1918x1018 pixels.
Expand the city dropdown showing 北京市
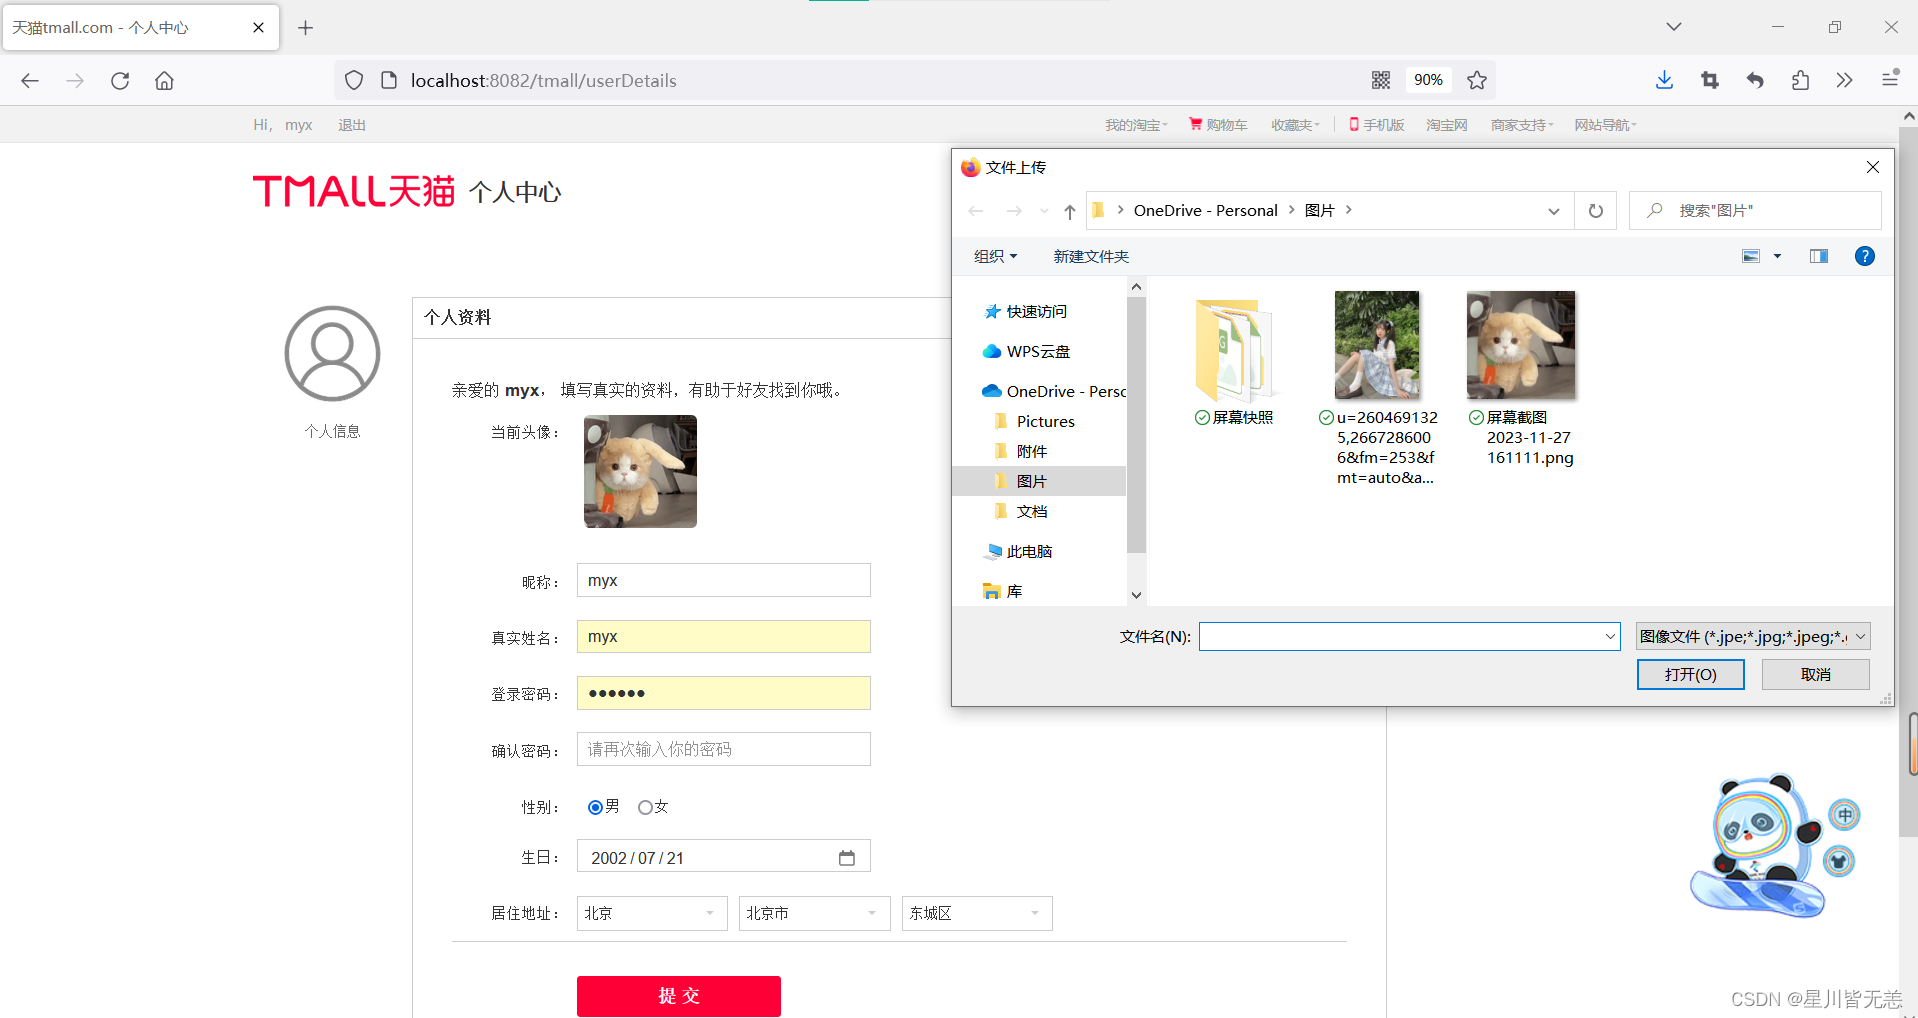(814, 913)
